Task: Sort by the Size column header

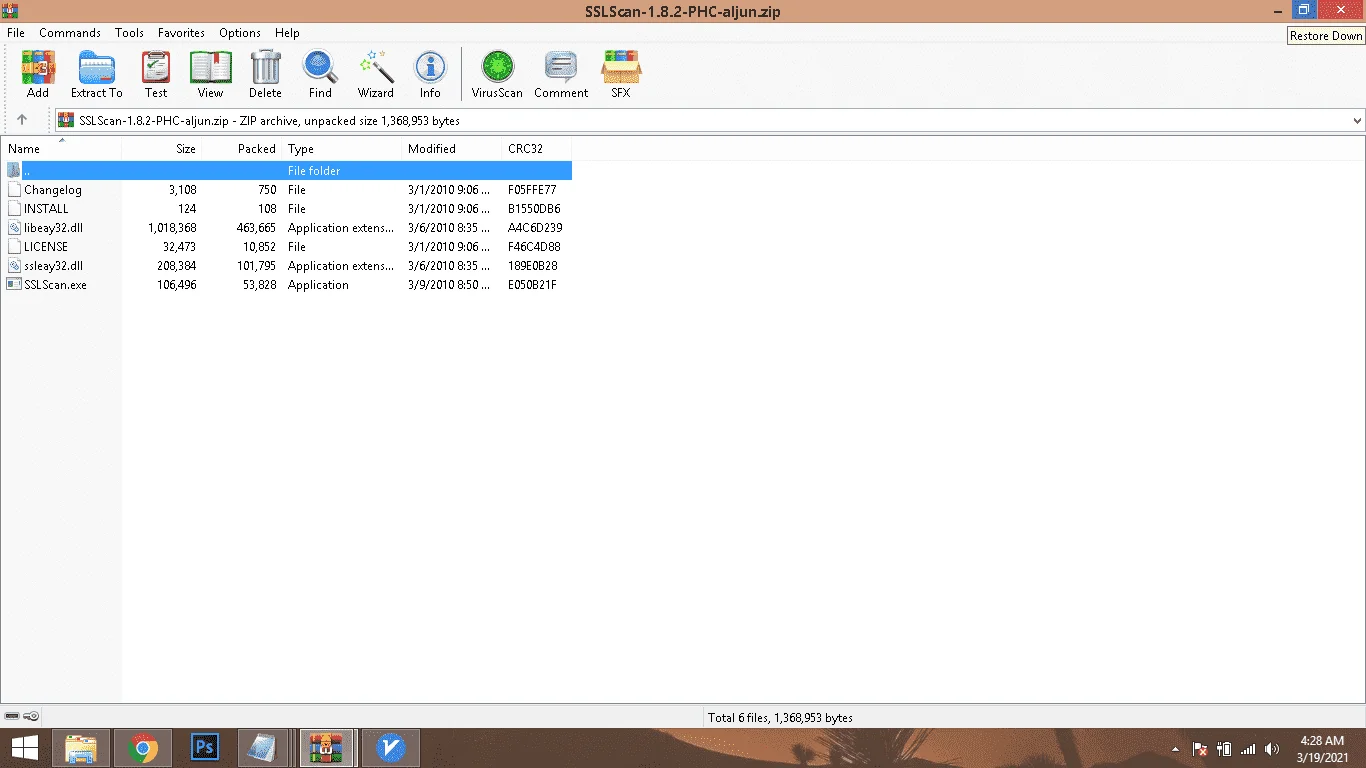Action: click(x=161, y=149)
